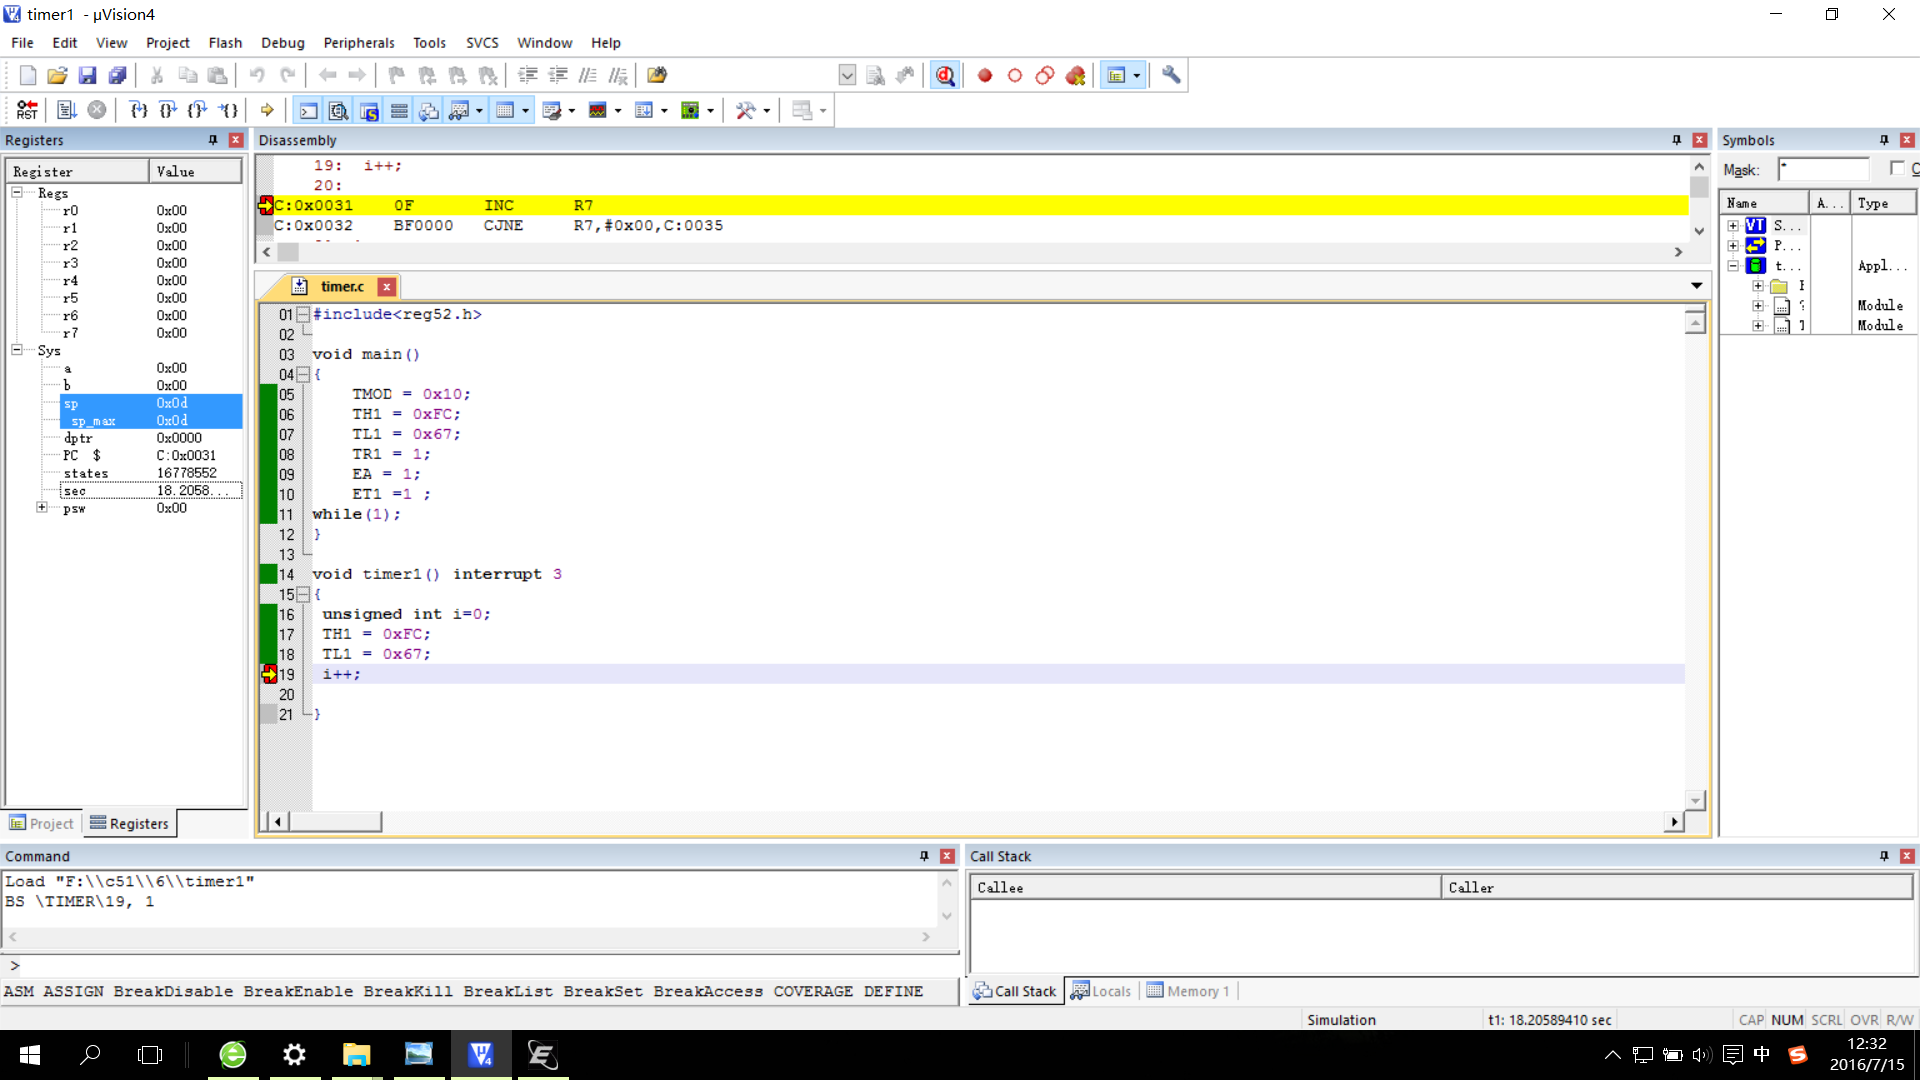Show the next statement arrow
Screen dimensions: 1920x1080
pos(267,110)
